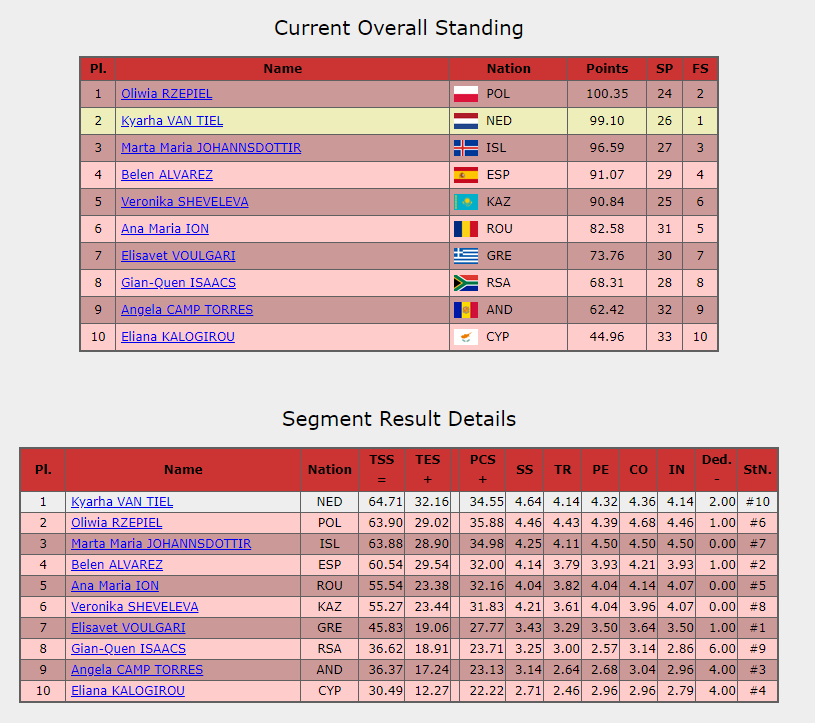Click the Kazakhstan flag icon

click(466, 202)
